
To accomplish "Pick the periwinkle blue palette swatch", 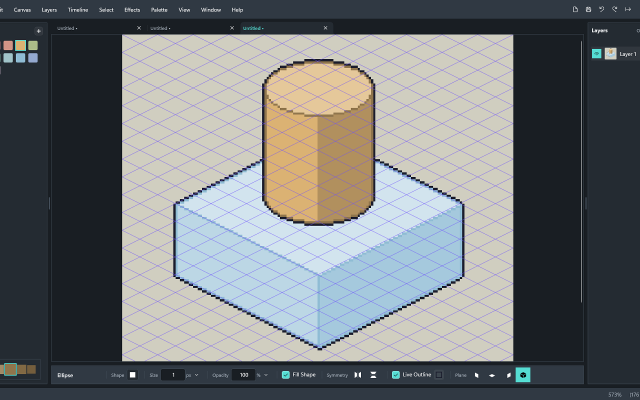I will pos(33,58).
